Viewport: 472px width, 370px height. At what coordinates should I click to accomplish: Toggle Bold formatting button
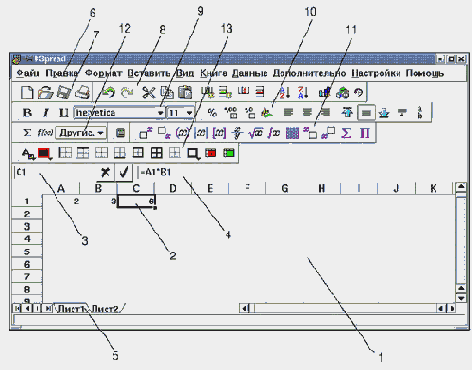click(27, 113)
